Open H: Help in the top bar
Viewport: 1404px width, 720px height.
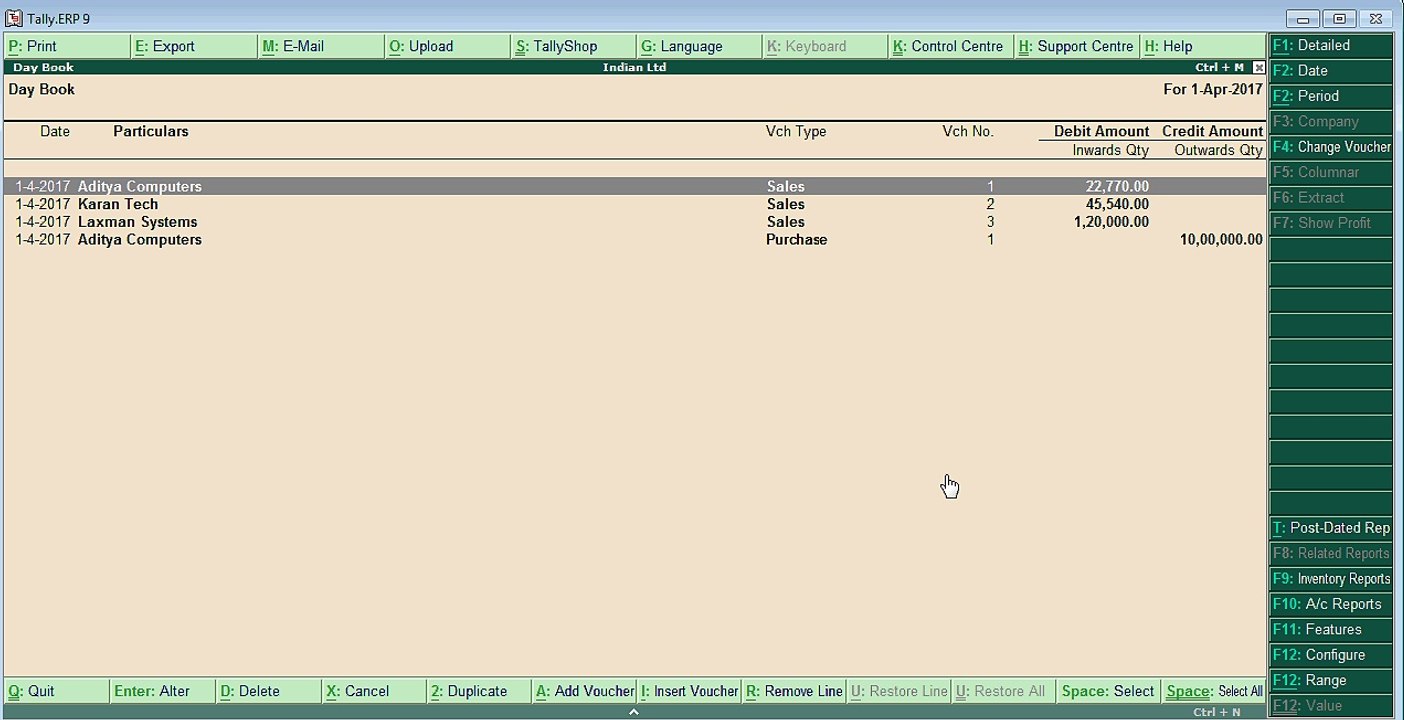click(x=1203, y=46)
